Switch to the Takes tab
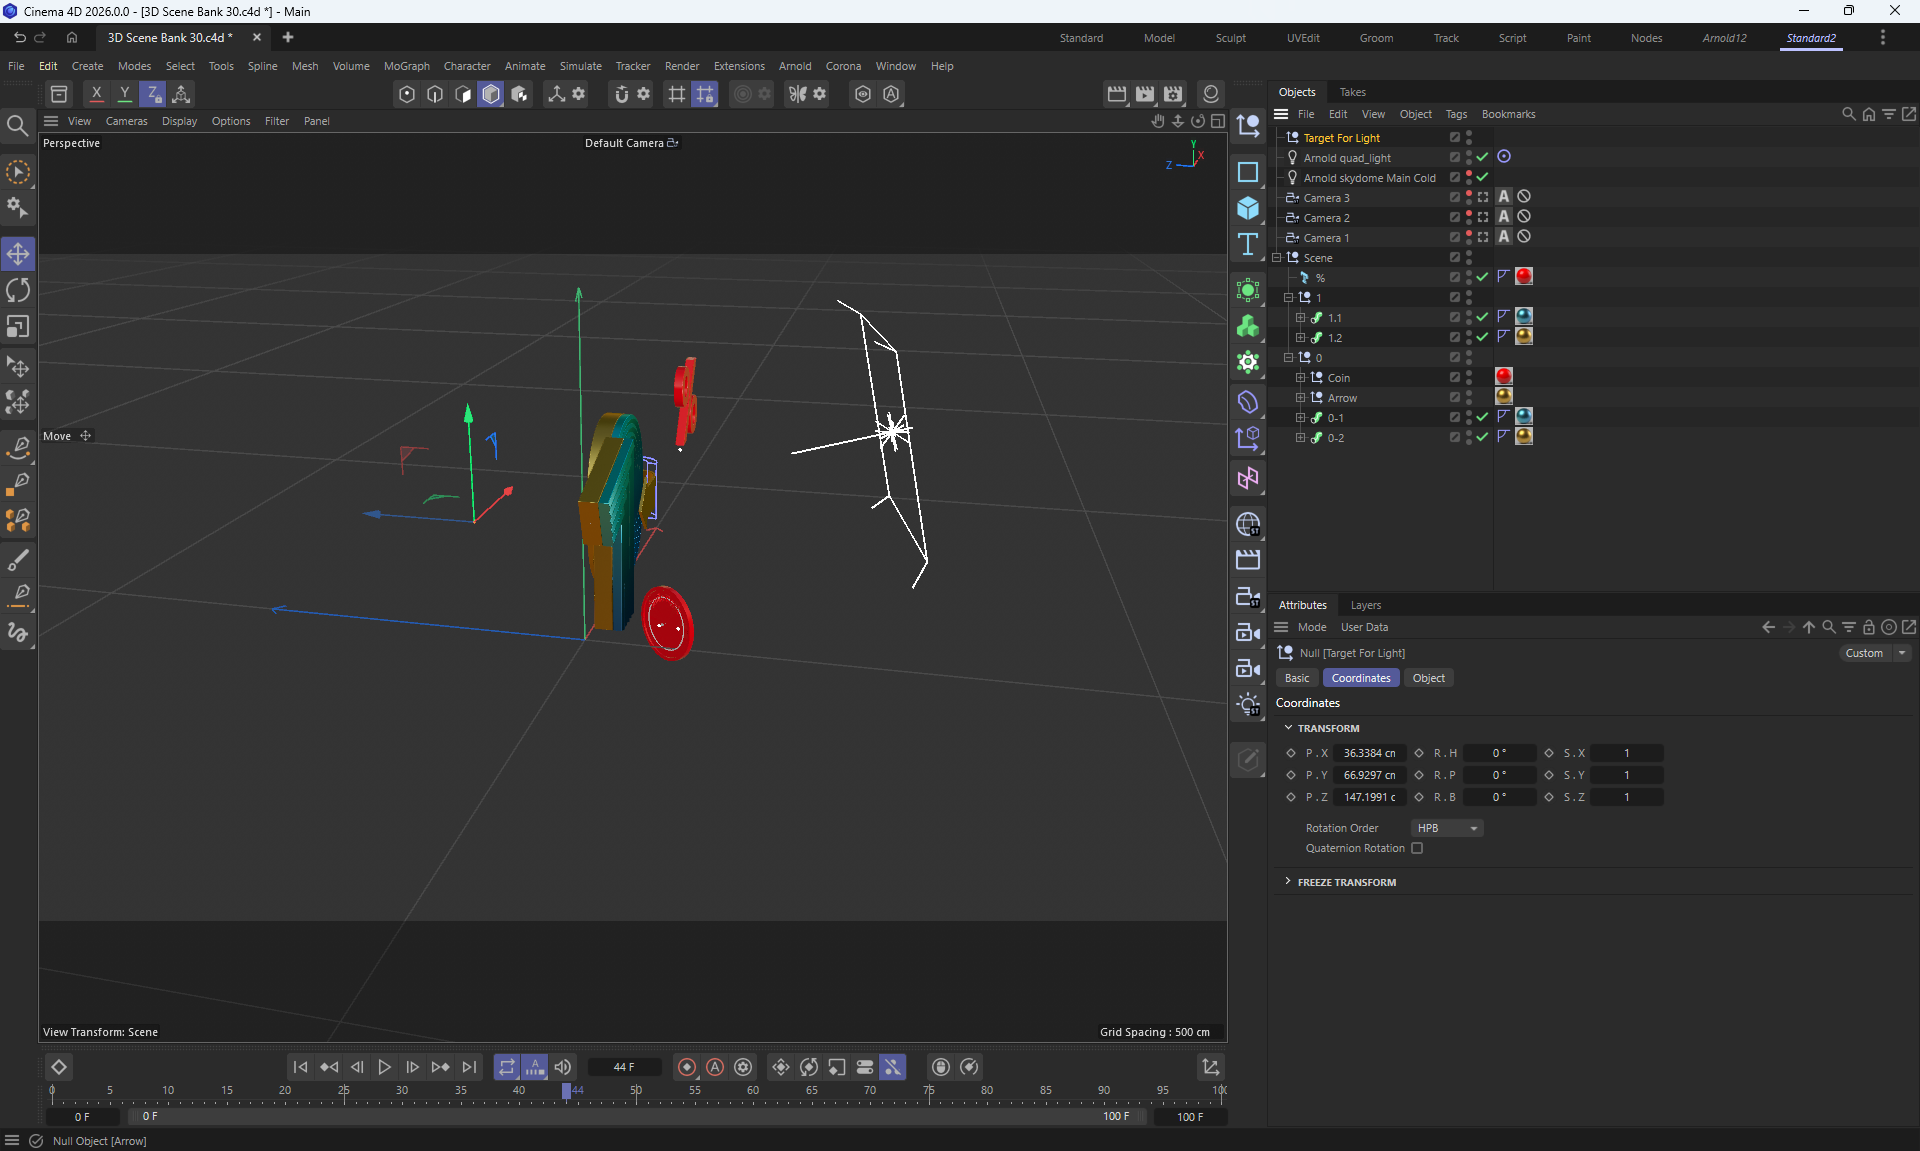The height and width of the screenshot is (1151, 1920). pos(1352,92)
